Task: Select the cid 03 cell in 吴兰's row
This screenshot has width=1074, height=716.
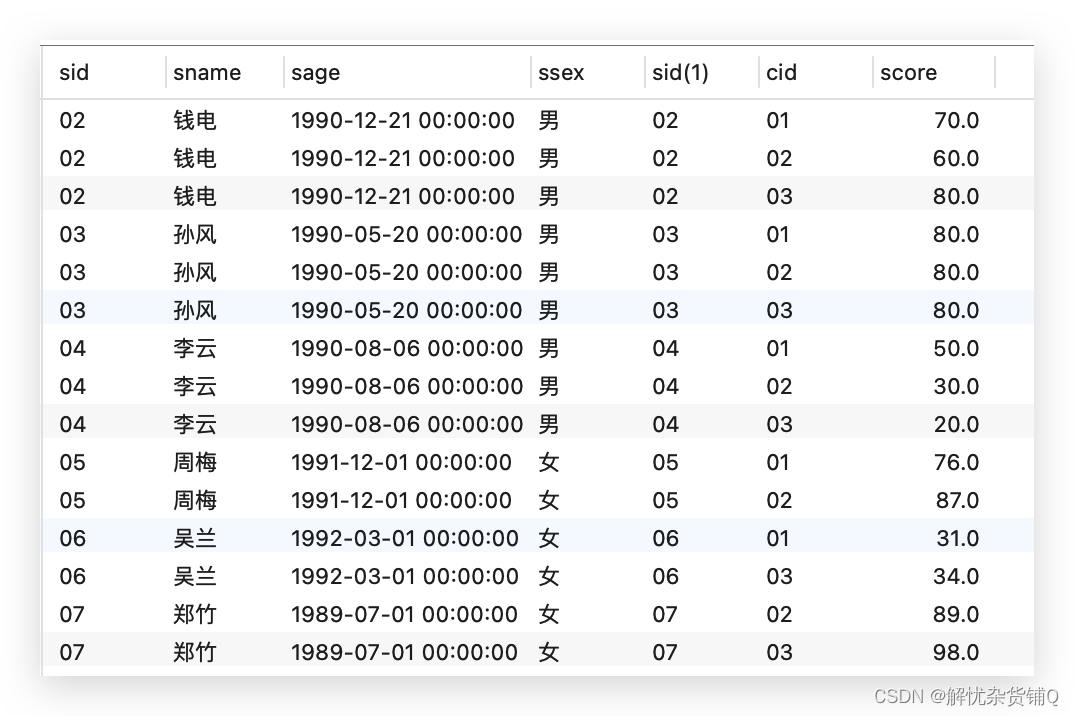Action: coord(779,576)
